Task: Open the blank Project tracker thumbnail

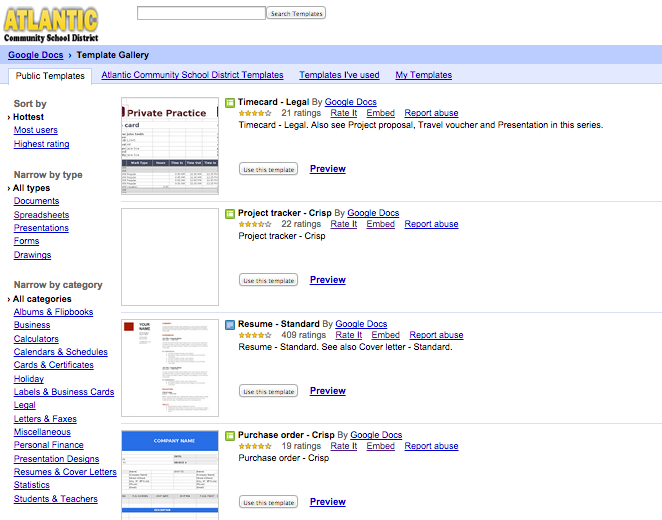Action: pos(170,257)
